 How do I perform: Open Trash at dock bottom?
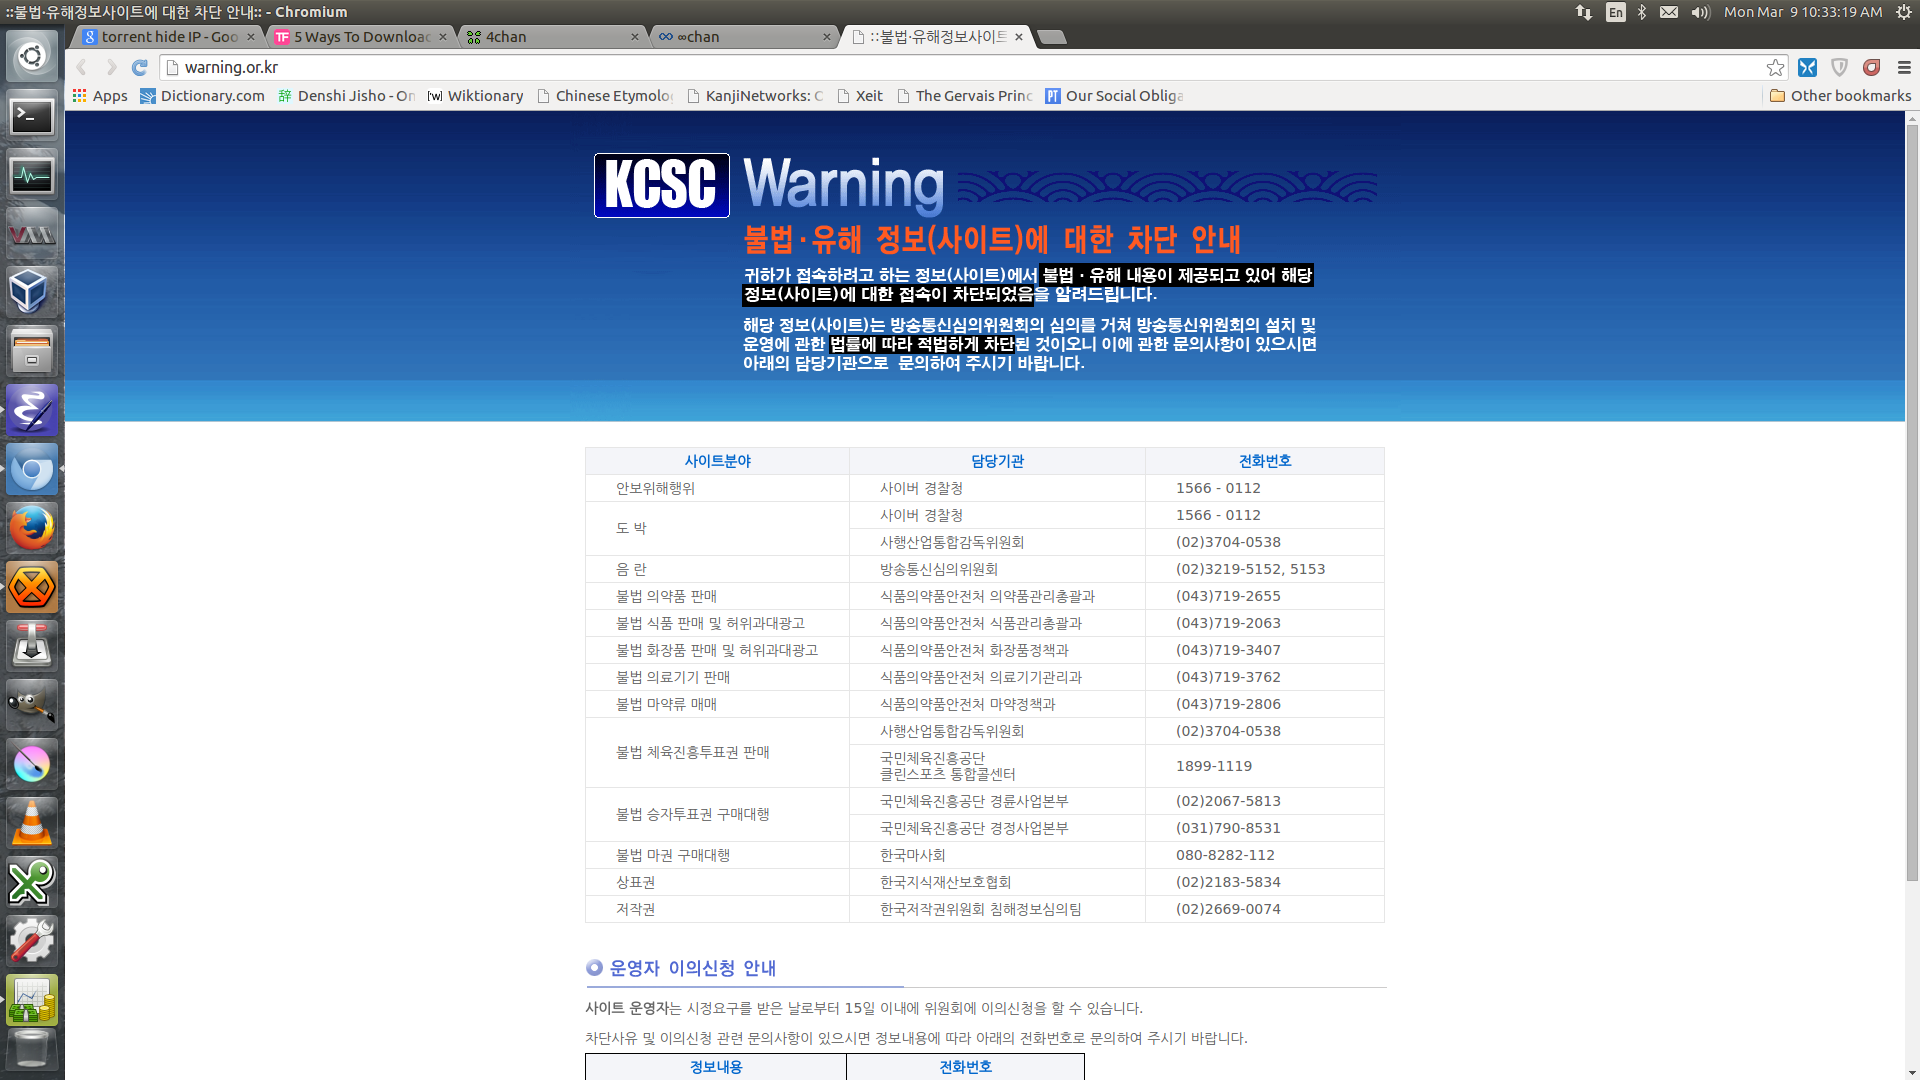point(32,1050)
